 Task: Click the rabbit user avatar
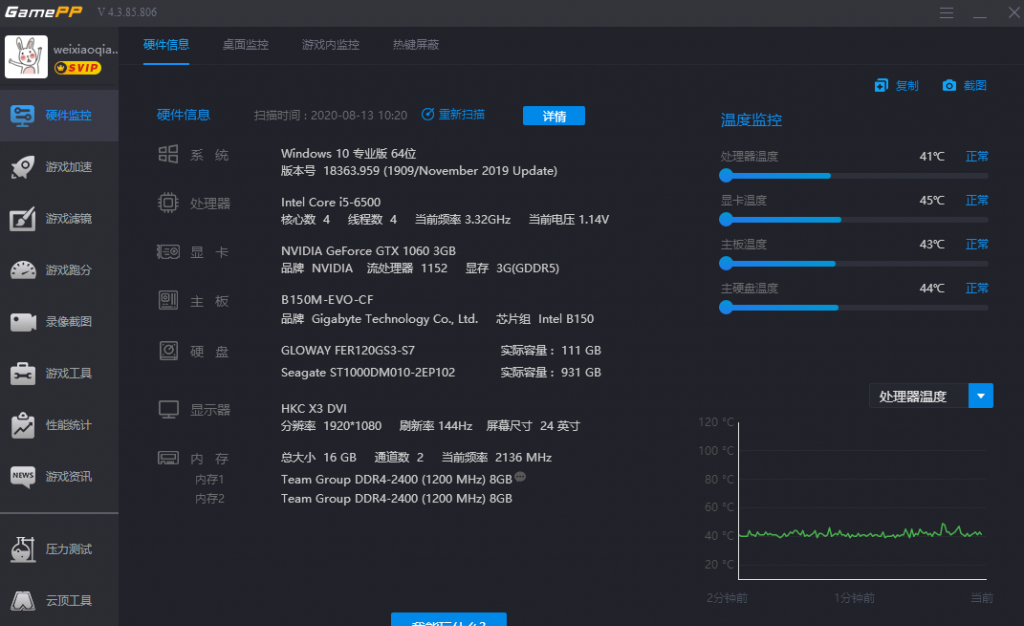point(26,57)
